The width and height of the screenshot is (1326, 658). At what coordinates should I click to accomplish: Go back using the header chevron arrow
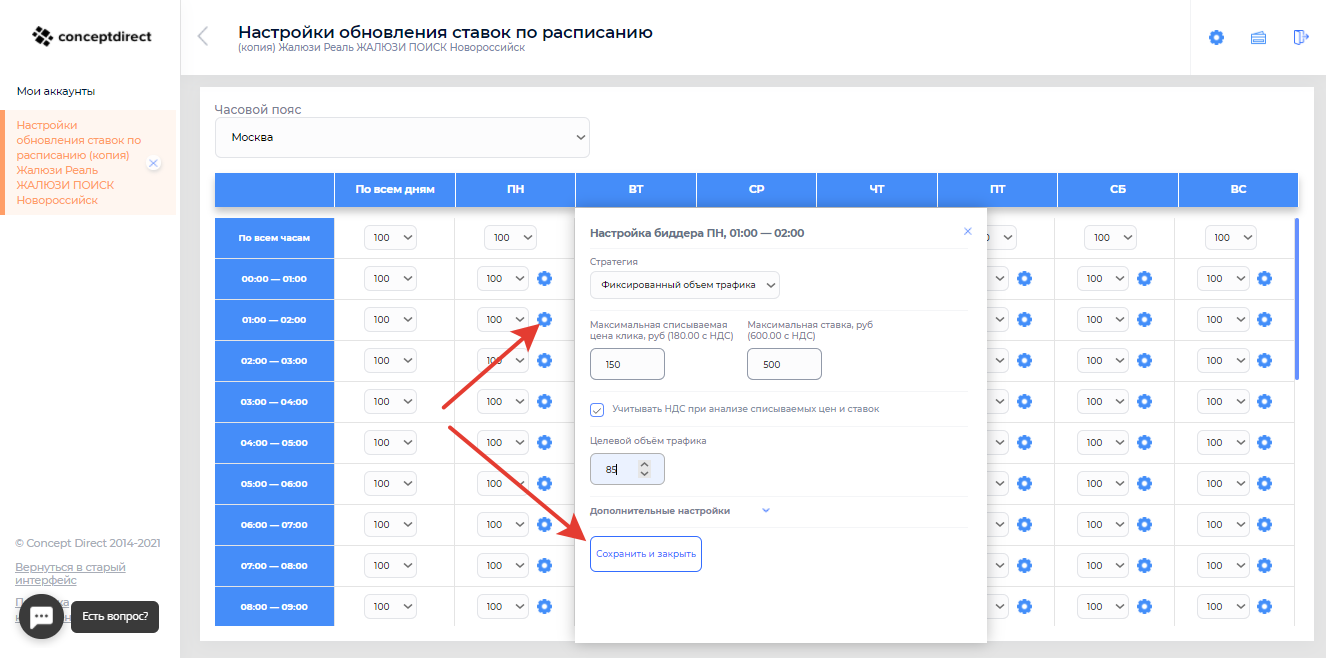coord(203,37)
